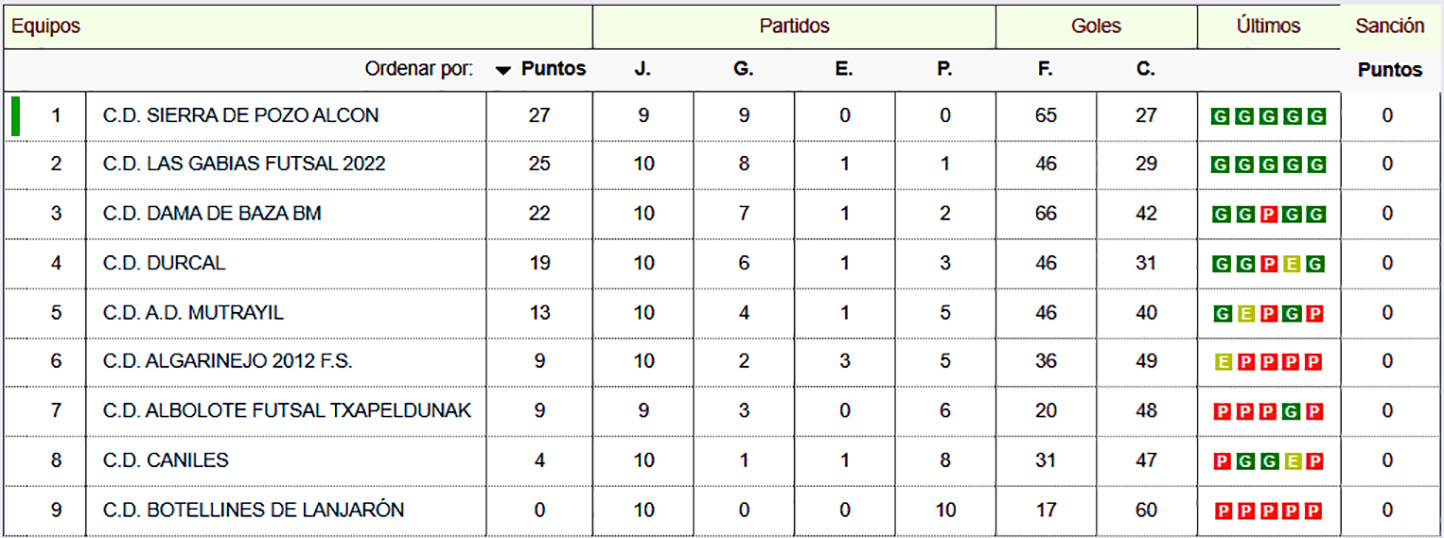Click first yellow E icon for Algarinejo
This screenshot has width=1444, height=538.
(x=1221, y=362)
